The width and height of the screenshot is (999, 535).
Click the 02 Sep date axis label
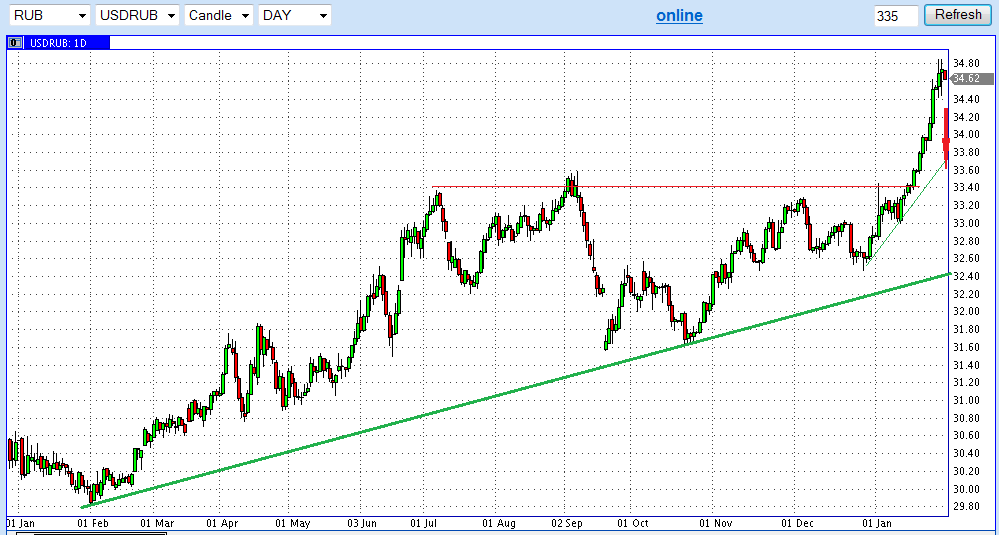coord(567,523)
